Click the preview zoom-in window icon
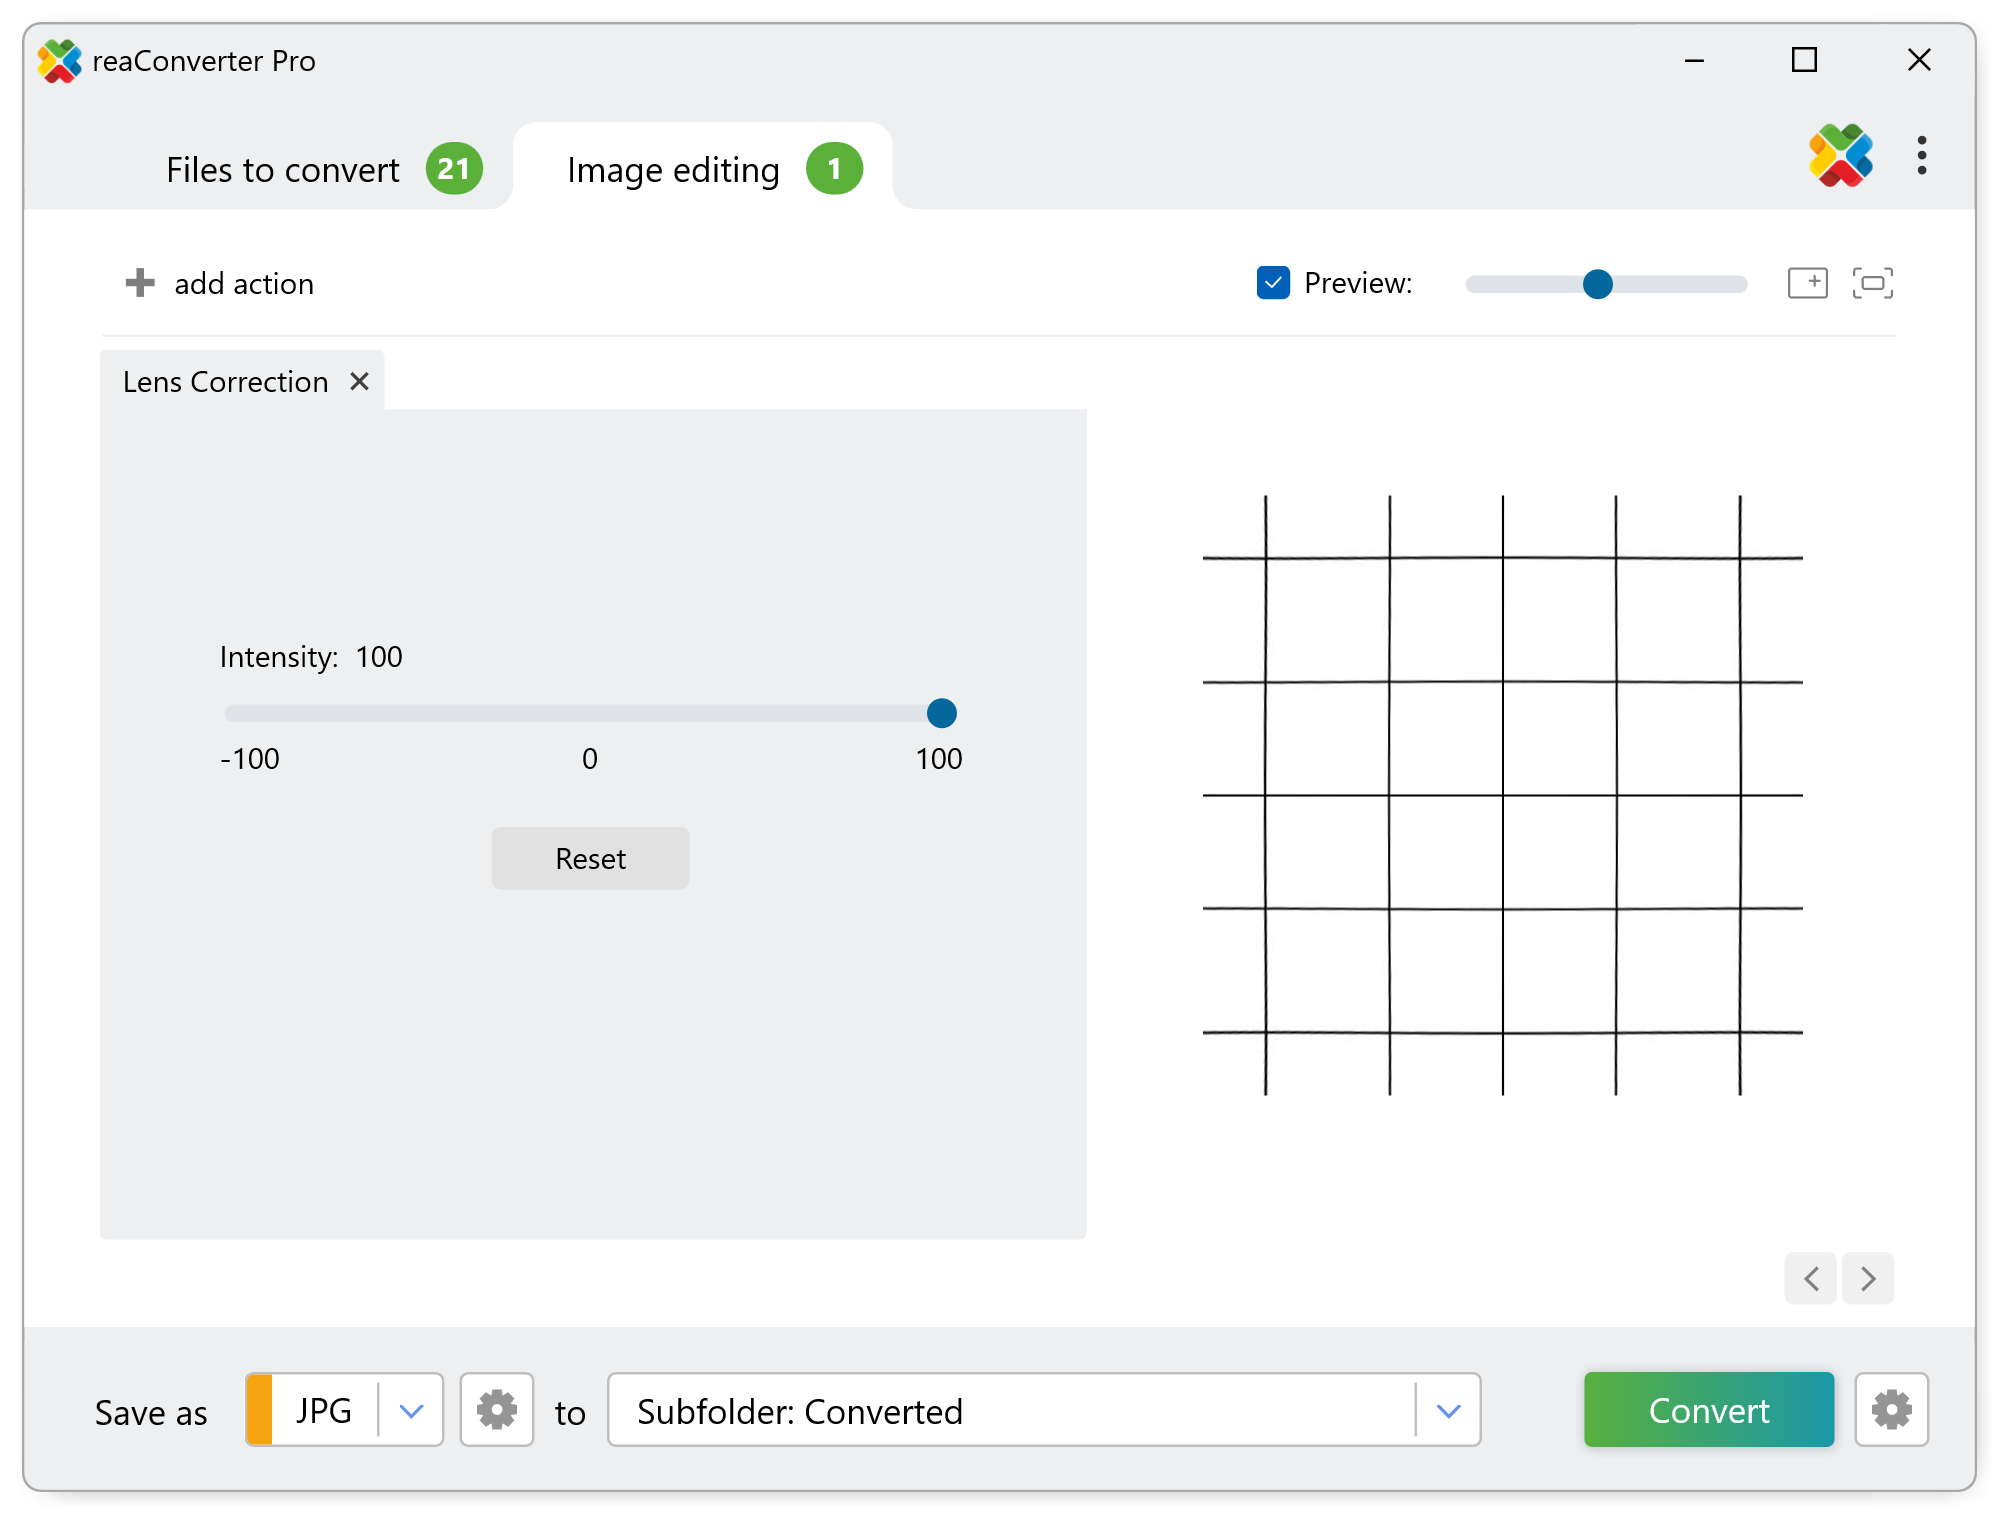The width and height of the screenshot is (2000, 1514). (x=1807, y=283)
